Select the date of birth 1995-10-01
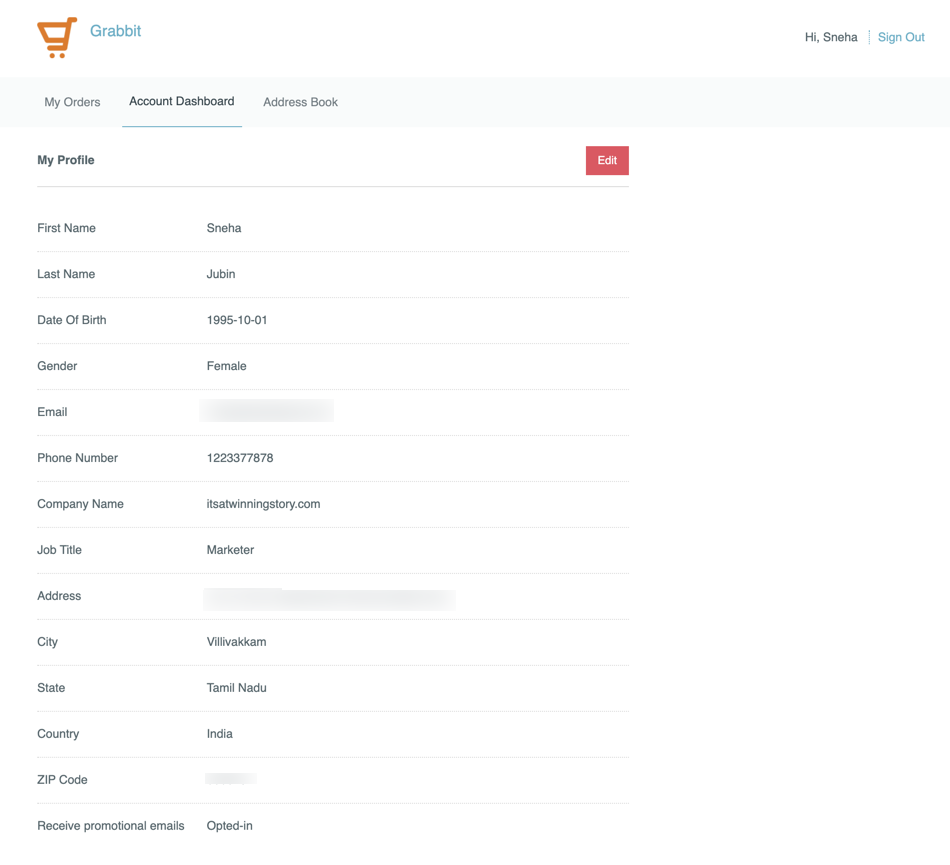This screenshot has height=865, width=950. pos(237,320)
